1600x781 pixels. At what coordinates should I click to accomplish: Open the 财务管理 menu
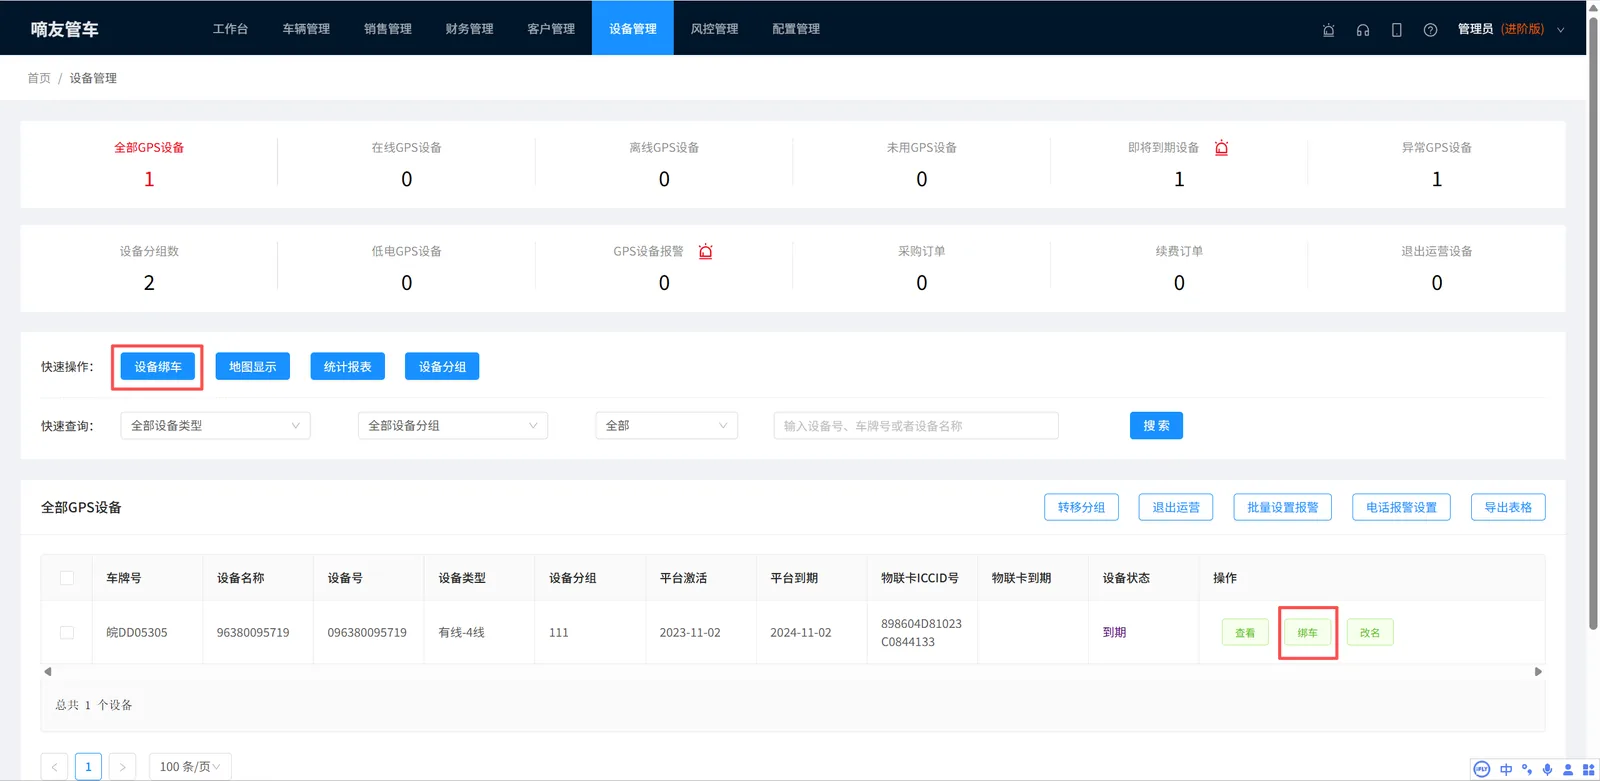click(470, 29)
